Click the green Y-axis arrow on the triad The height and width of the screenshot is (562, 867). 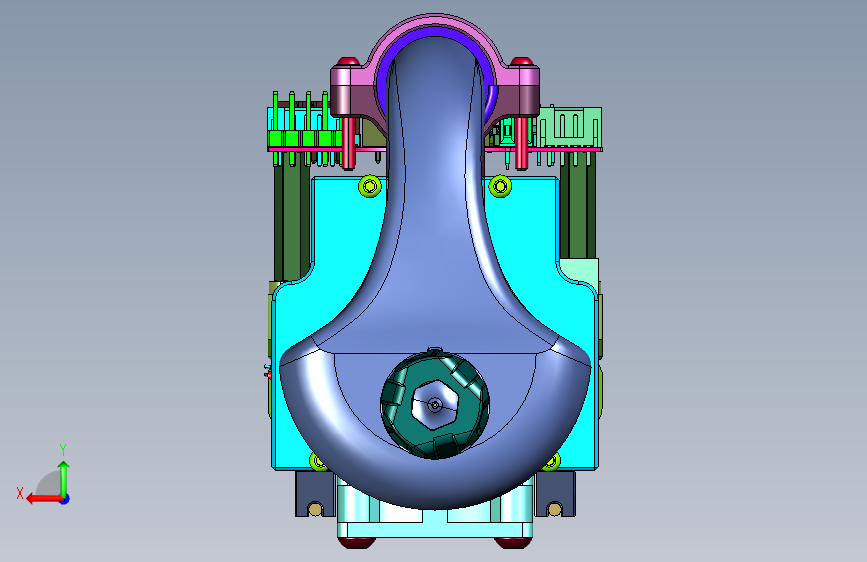coord(64,478)
